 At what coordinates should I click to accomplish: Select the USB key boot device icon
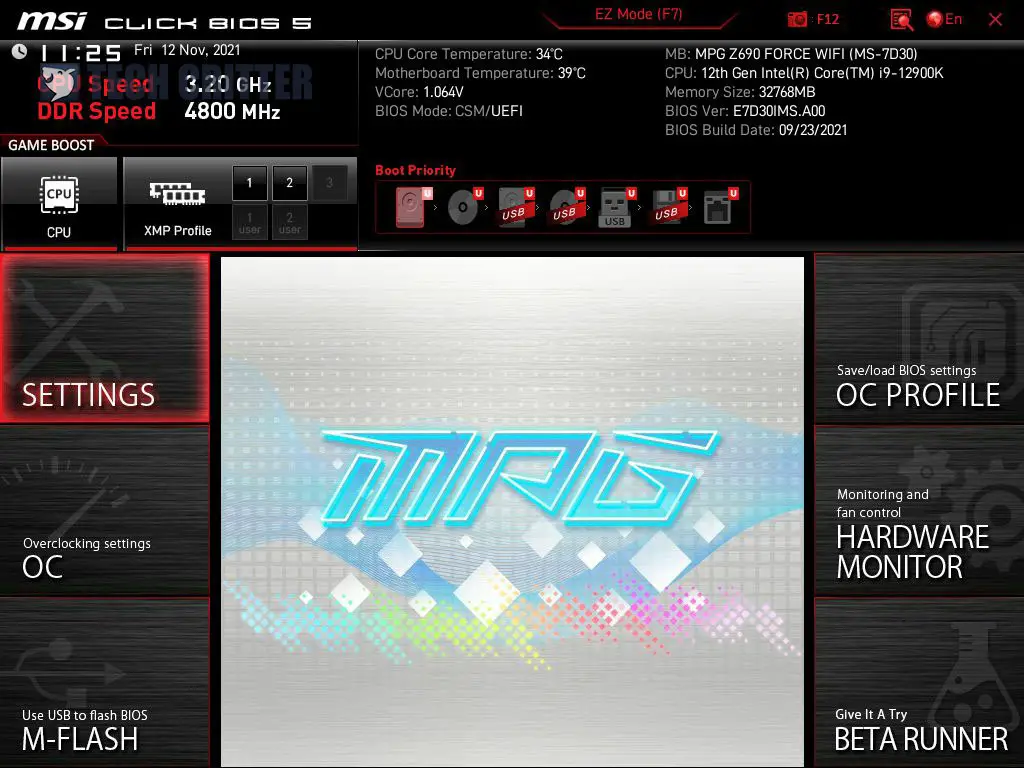tap(617, 208)
